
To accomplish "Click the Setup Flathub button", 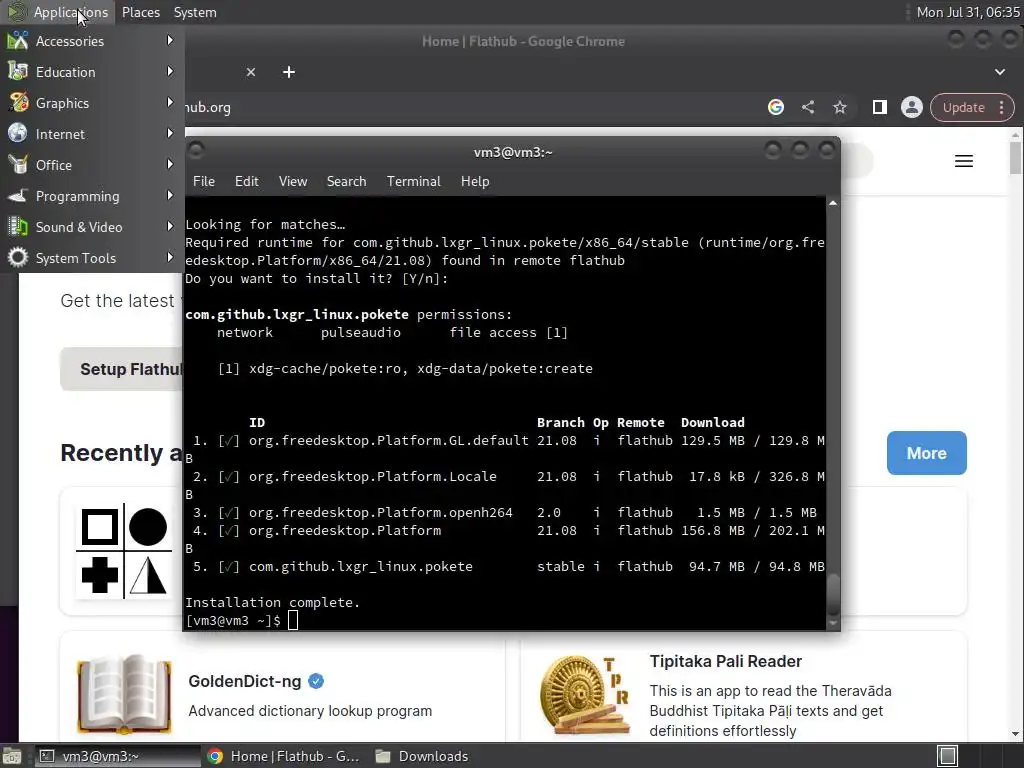I will tap(122, 370).
